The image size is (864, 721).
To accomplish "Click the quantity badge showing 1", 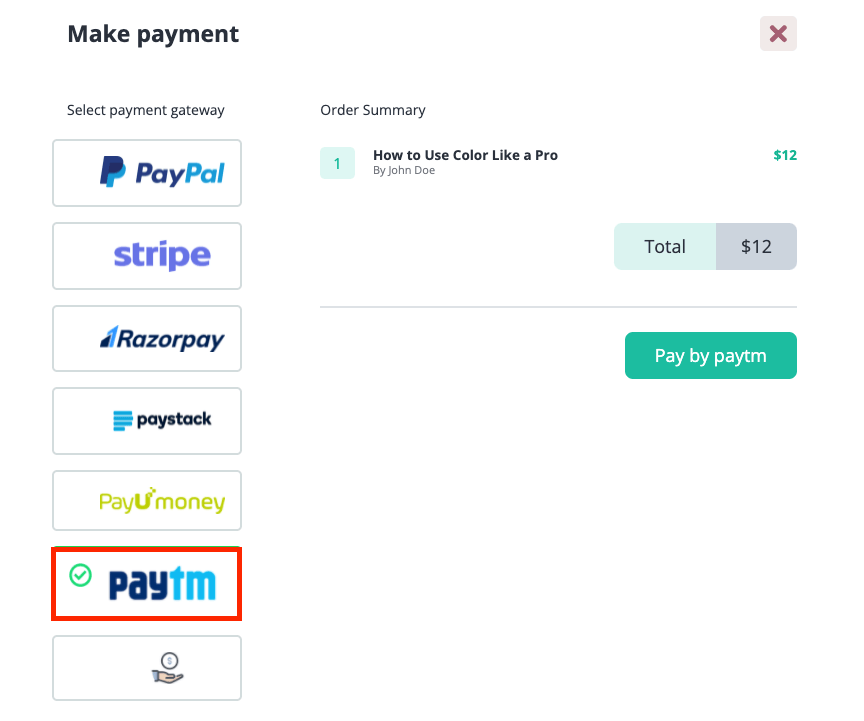I will [337, 162].
